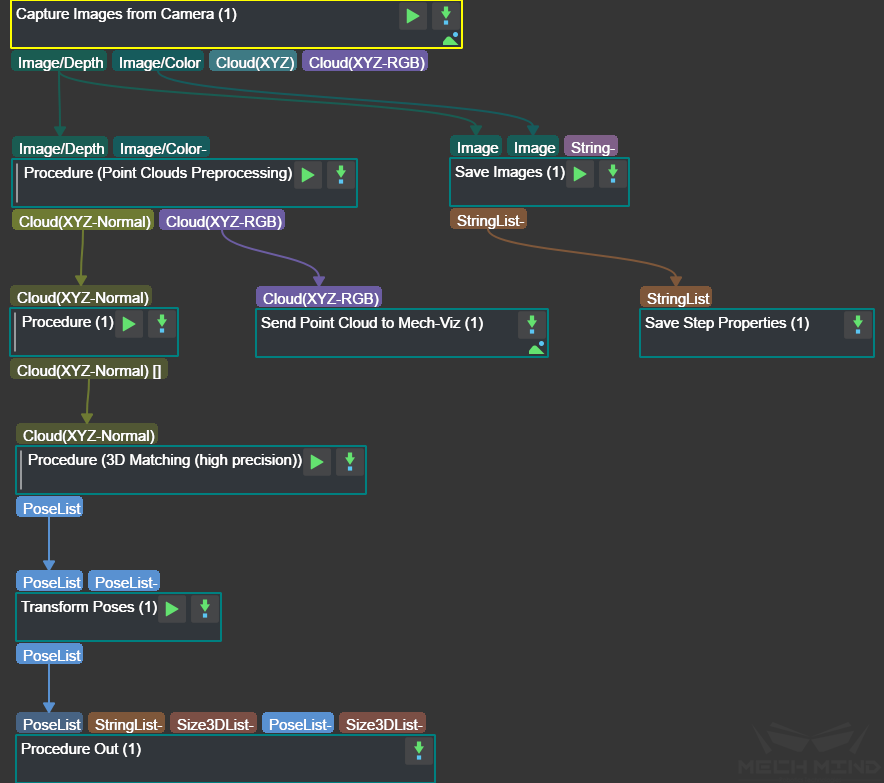The width and height of the screenshot is (884, 783).
Task: Click down-arrow icon on Save Images step
Action: 613,174
